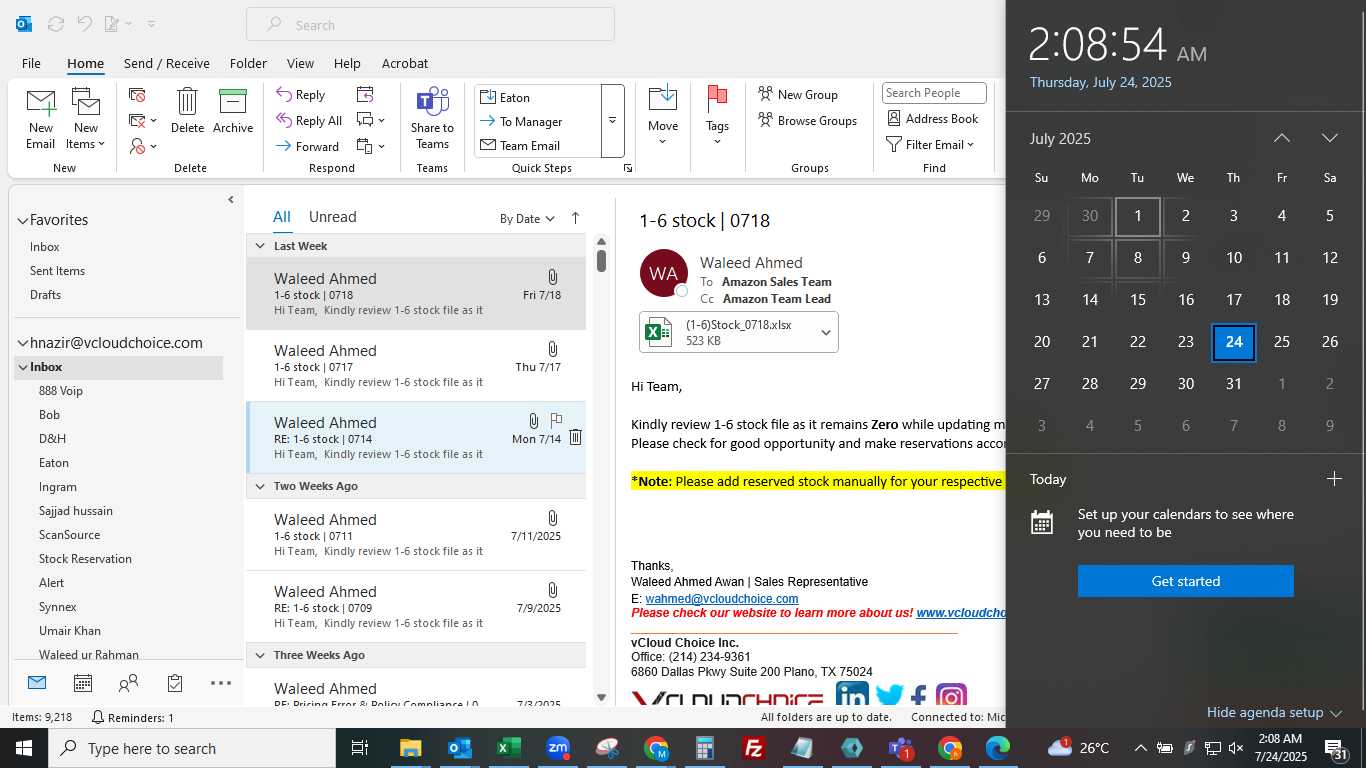The height and width of the screenshot is (768, 1366).
Task: Show All messages tab
Action: pos(282,217)
